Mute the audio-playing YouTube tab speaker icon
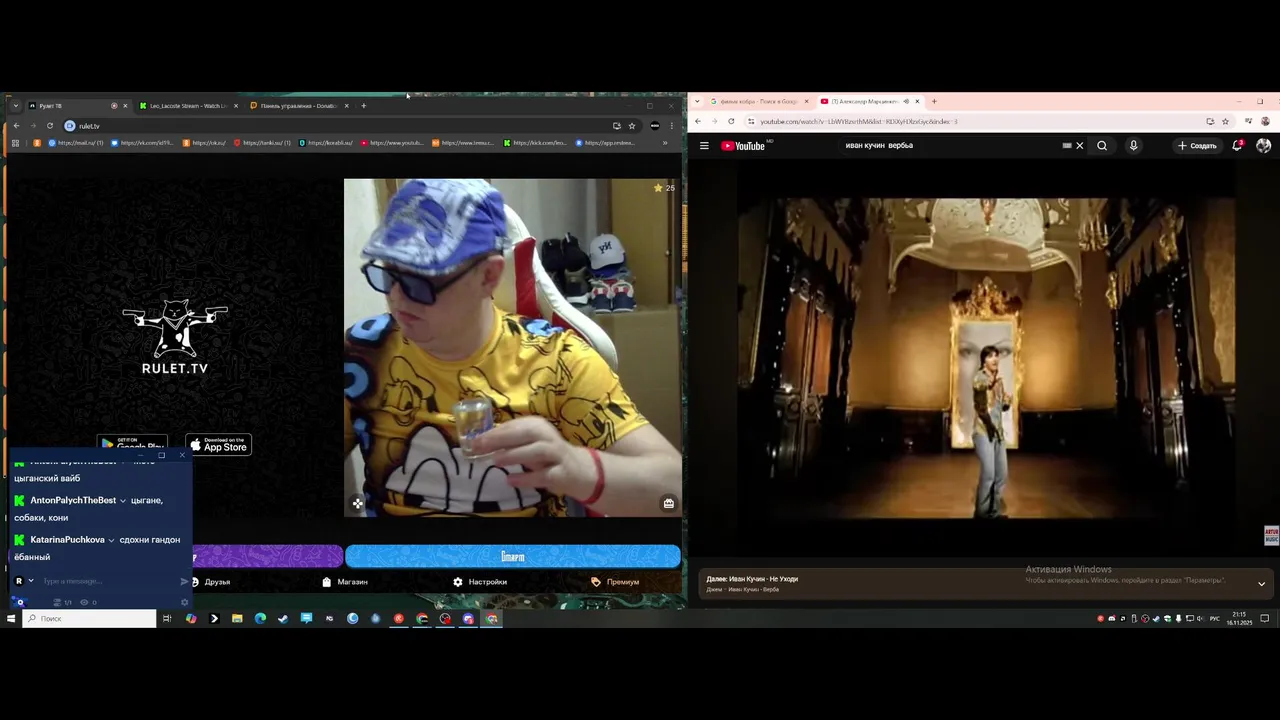Viewport: 1280px width, 720px height. [907, 101]
